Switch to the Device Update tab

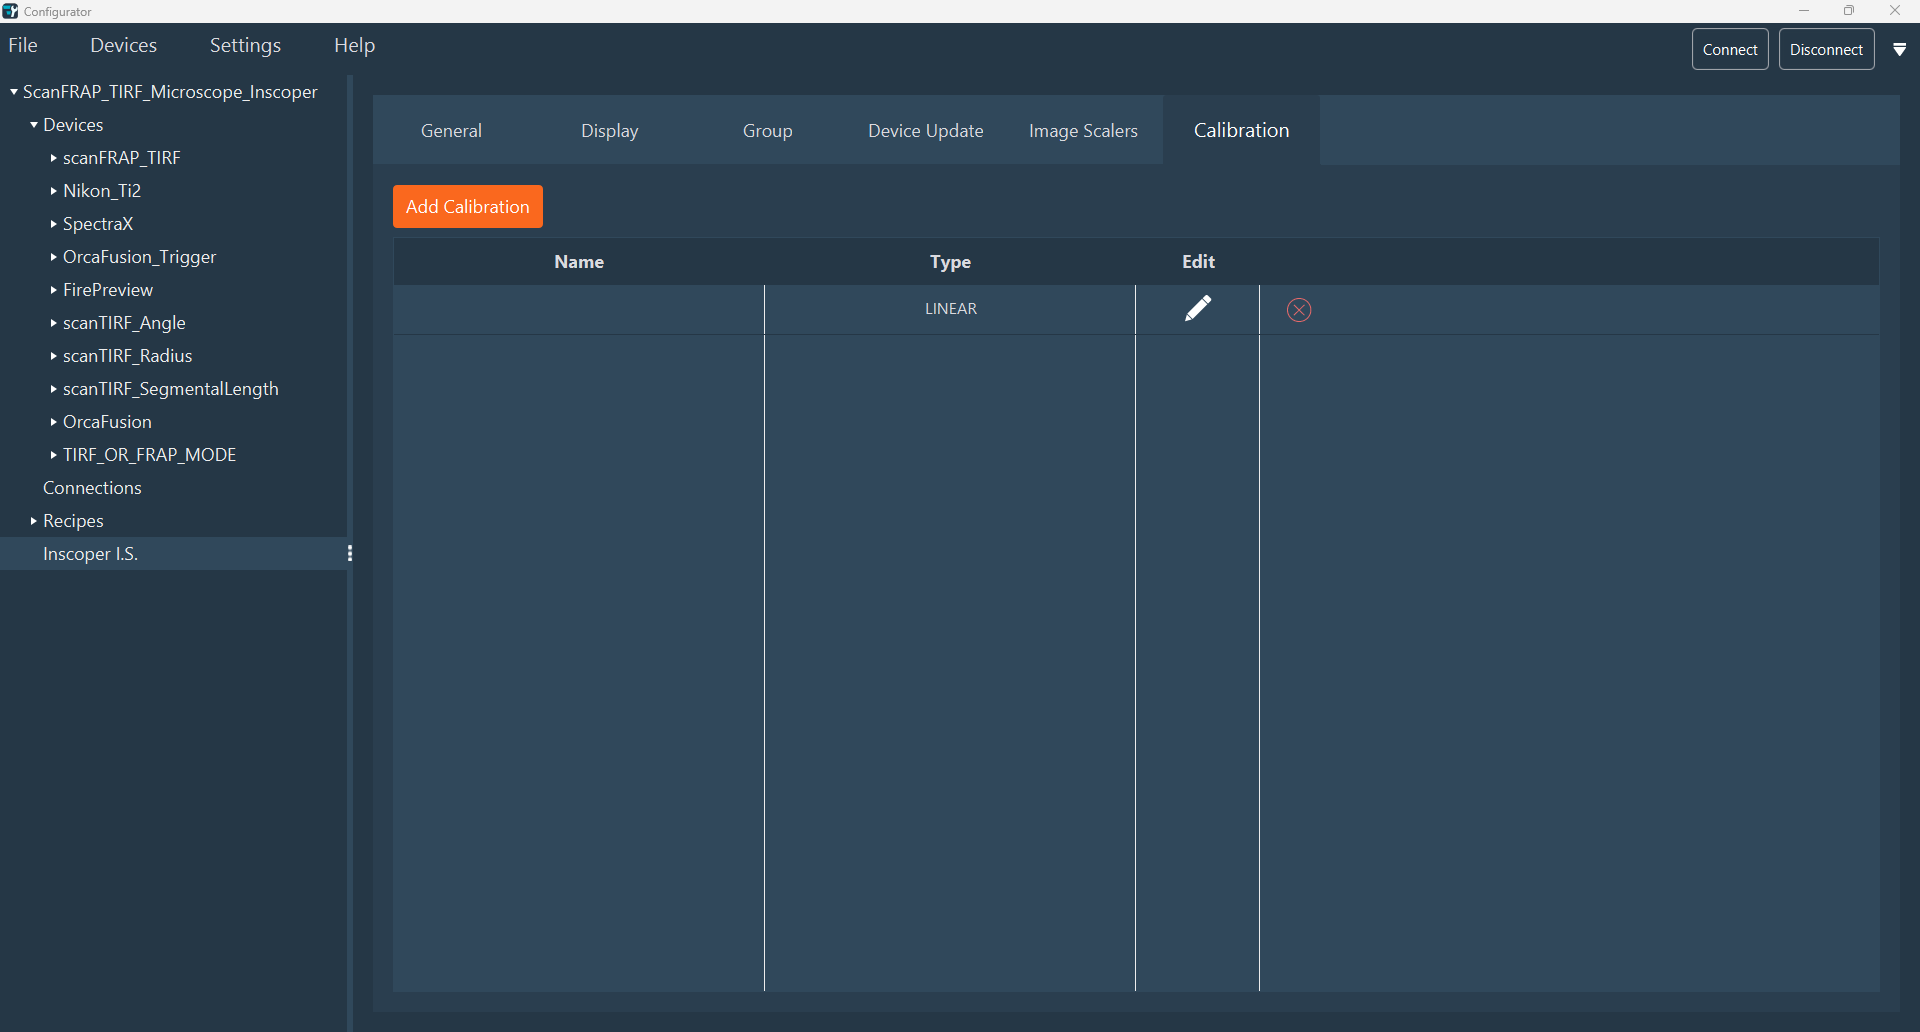pos(925,131)
